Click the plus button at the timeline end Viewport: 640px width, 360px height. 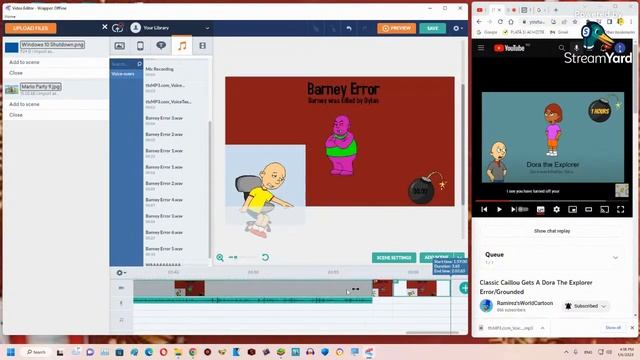(464, 288)
